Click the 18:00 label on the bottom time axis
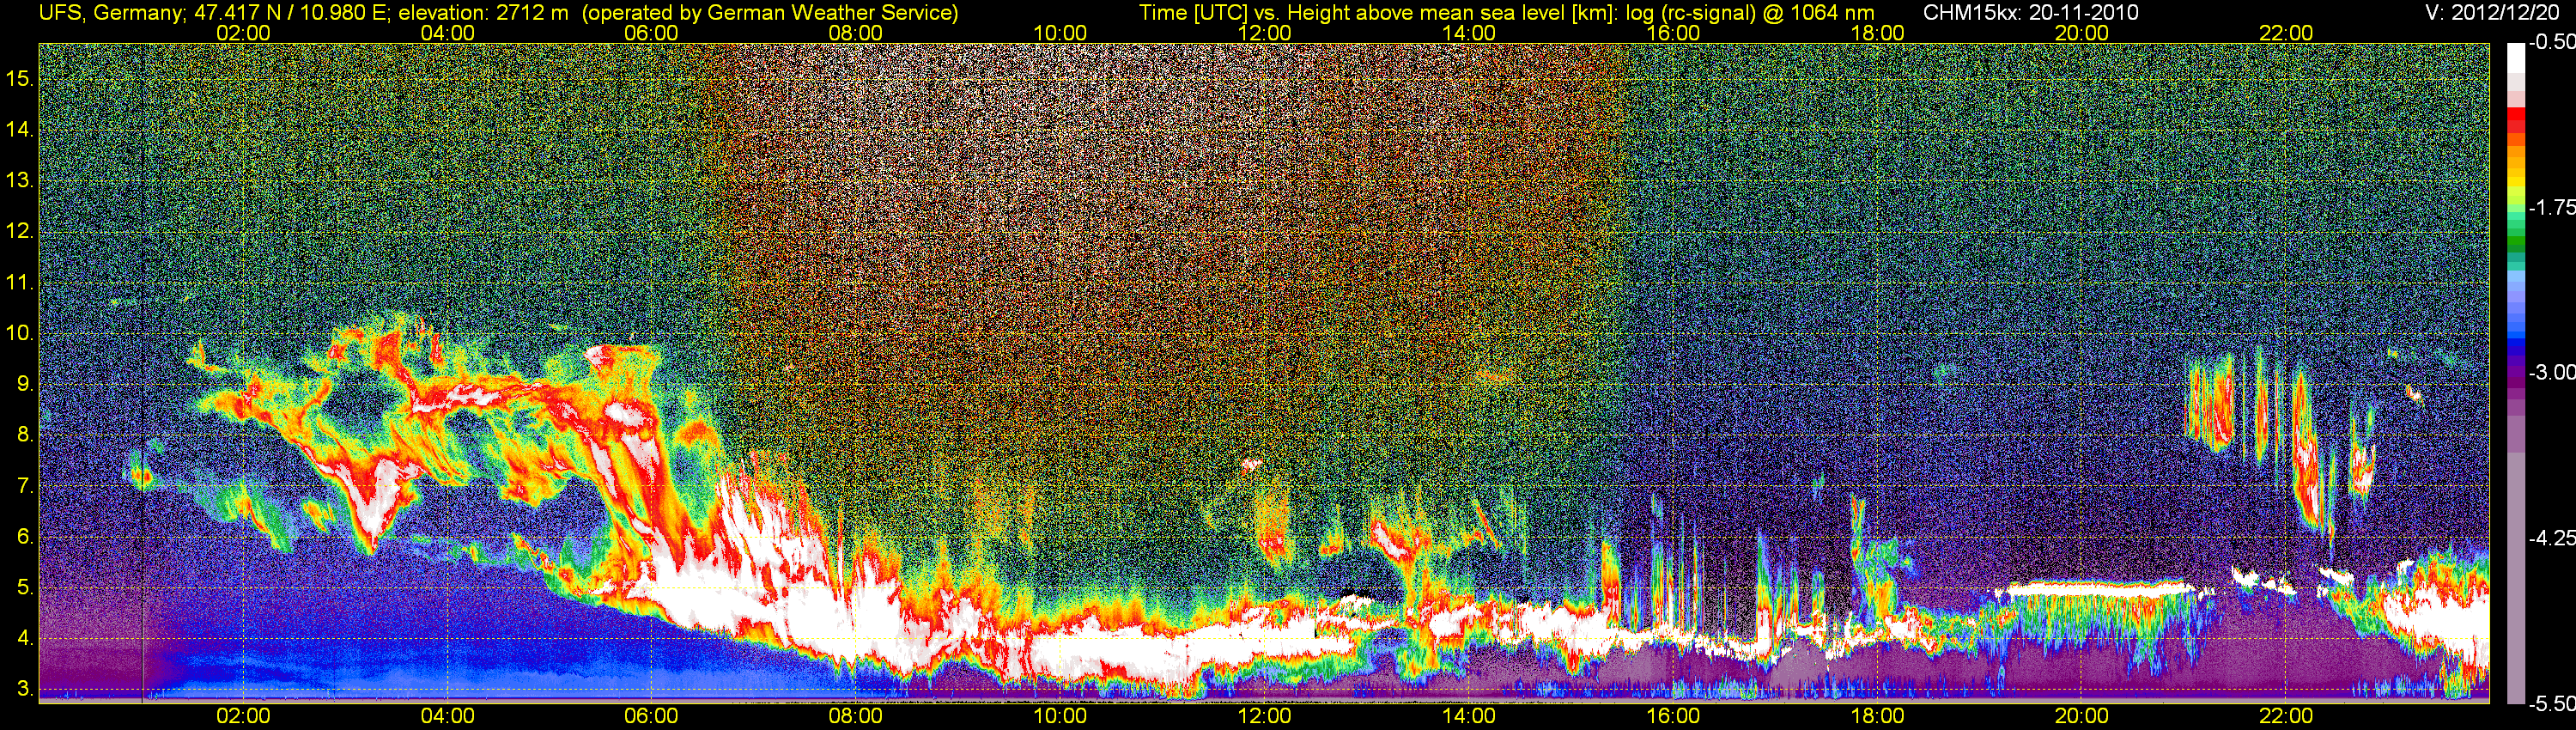Screen dimensions: 2576x730 tap(1877, 716)
